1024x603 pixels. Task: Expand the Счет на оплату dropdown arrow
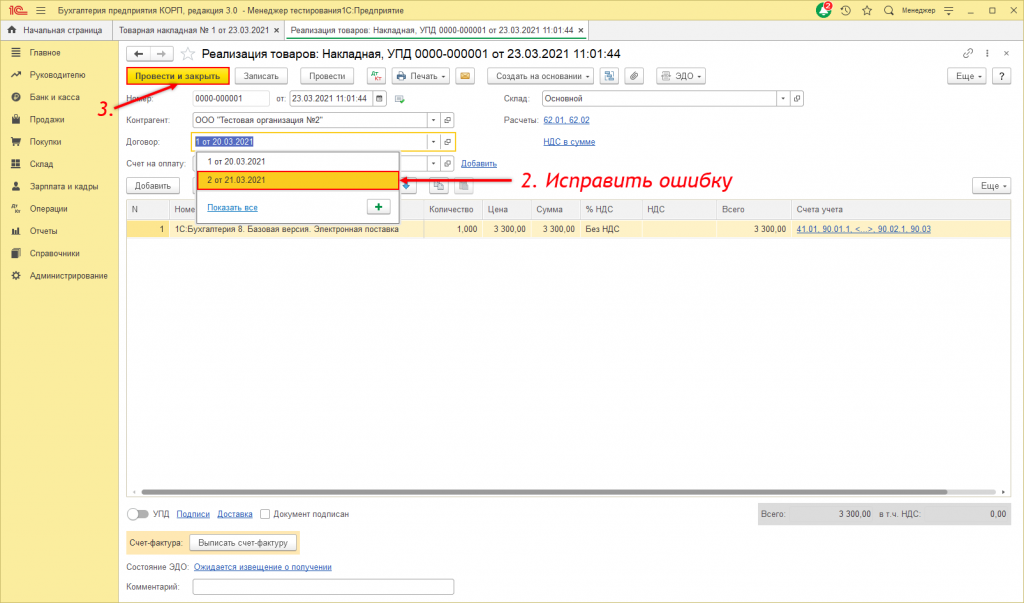pyautogui.click(x=433, y=163)
